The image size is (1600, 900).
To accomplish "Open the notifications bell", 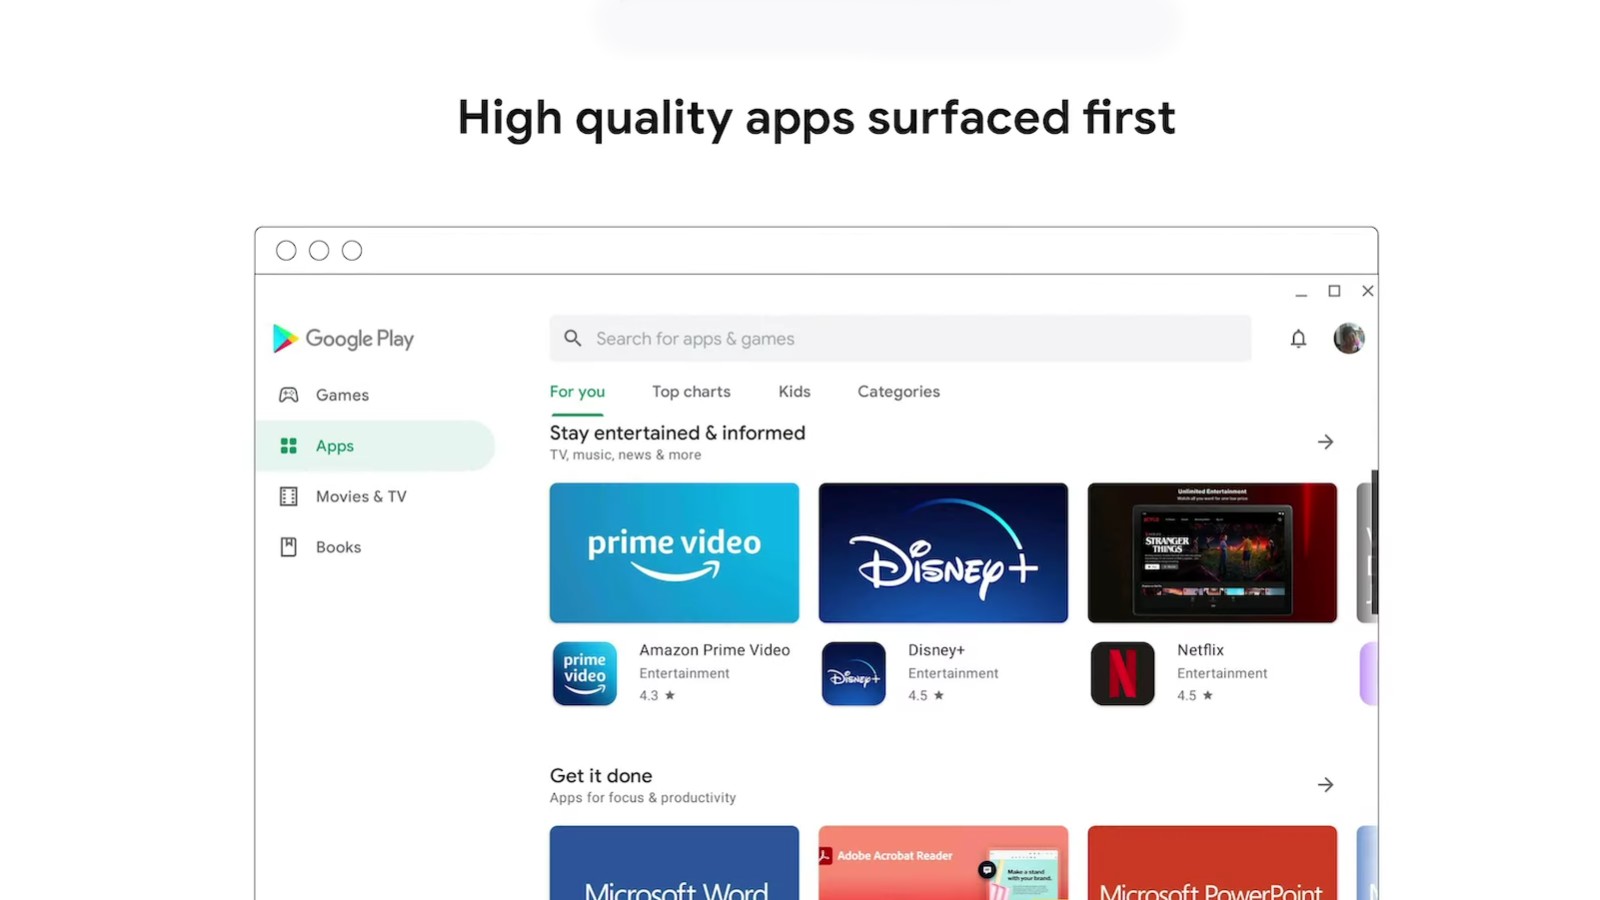I will [x=1298, y=339].
